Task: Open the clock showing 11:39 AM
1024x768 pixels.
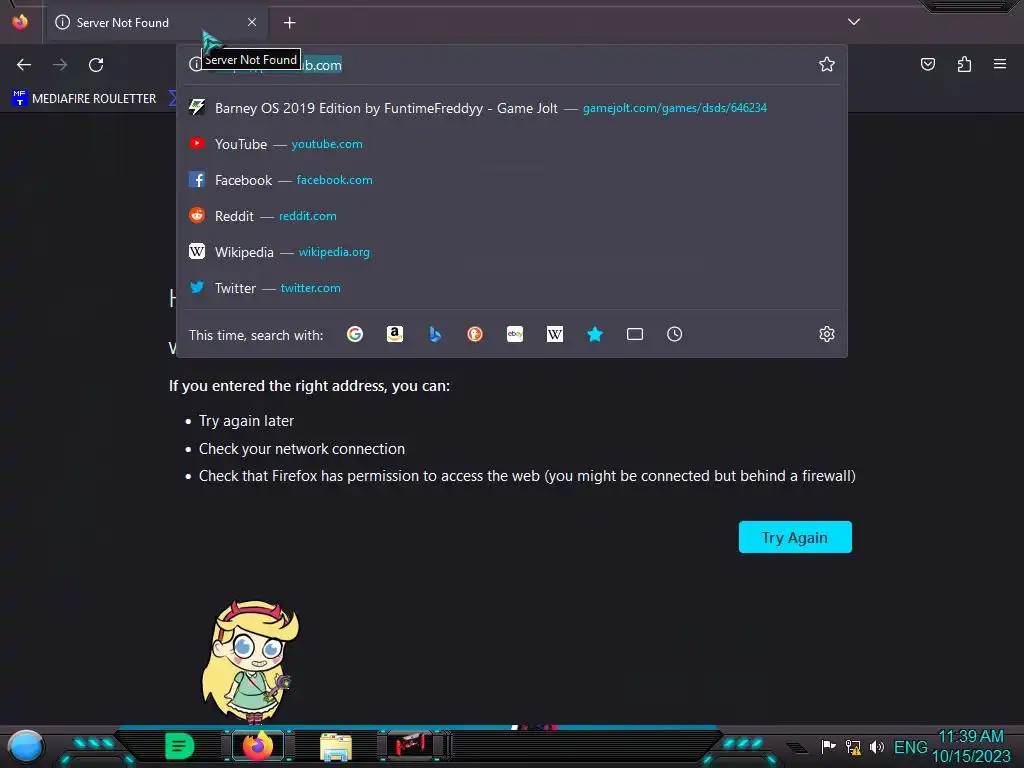Action: click(971, 746)
